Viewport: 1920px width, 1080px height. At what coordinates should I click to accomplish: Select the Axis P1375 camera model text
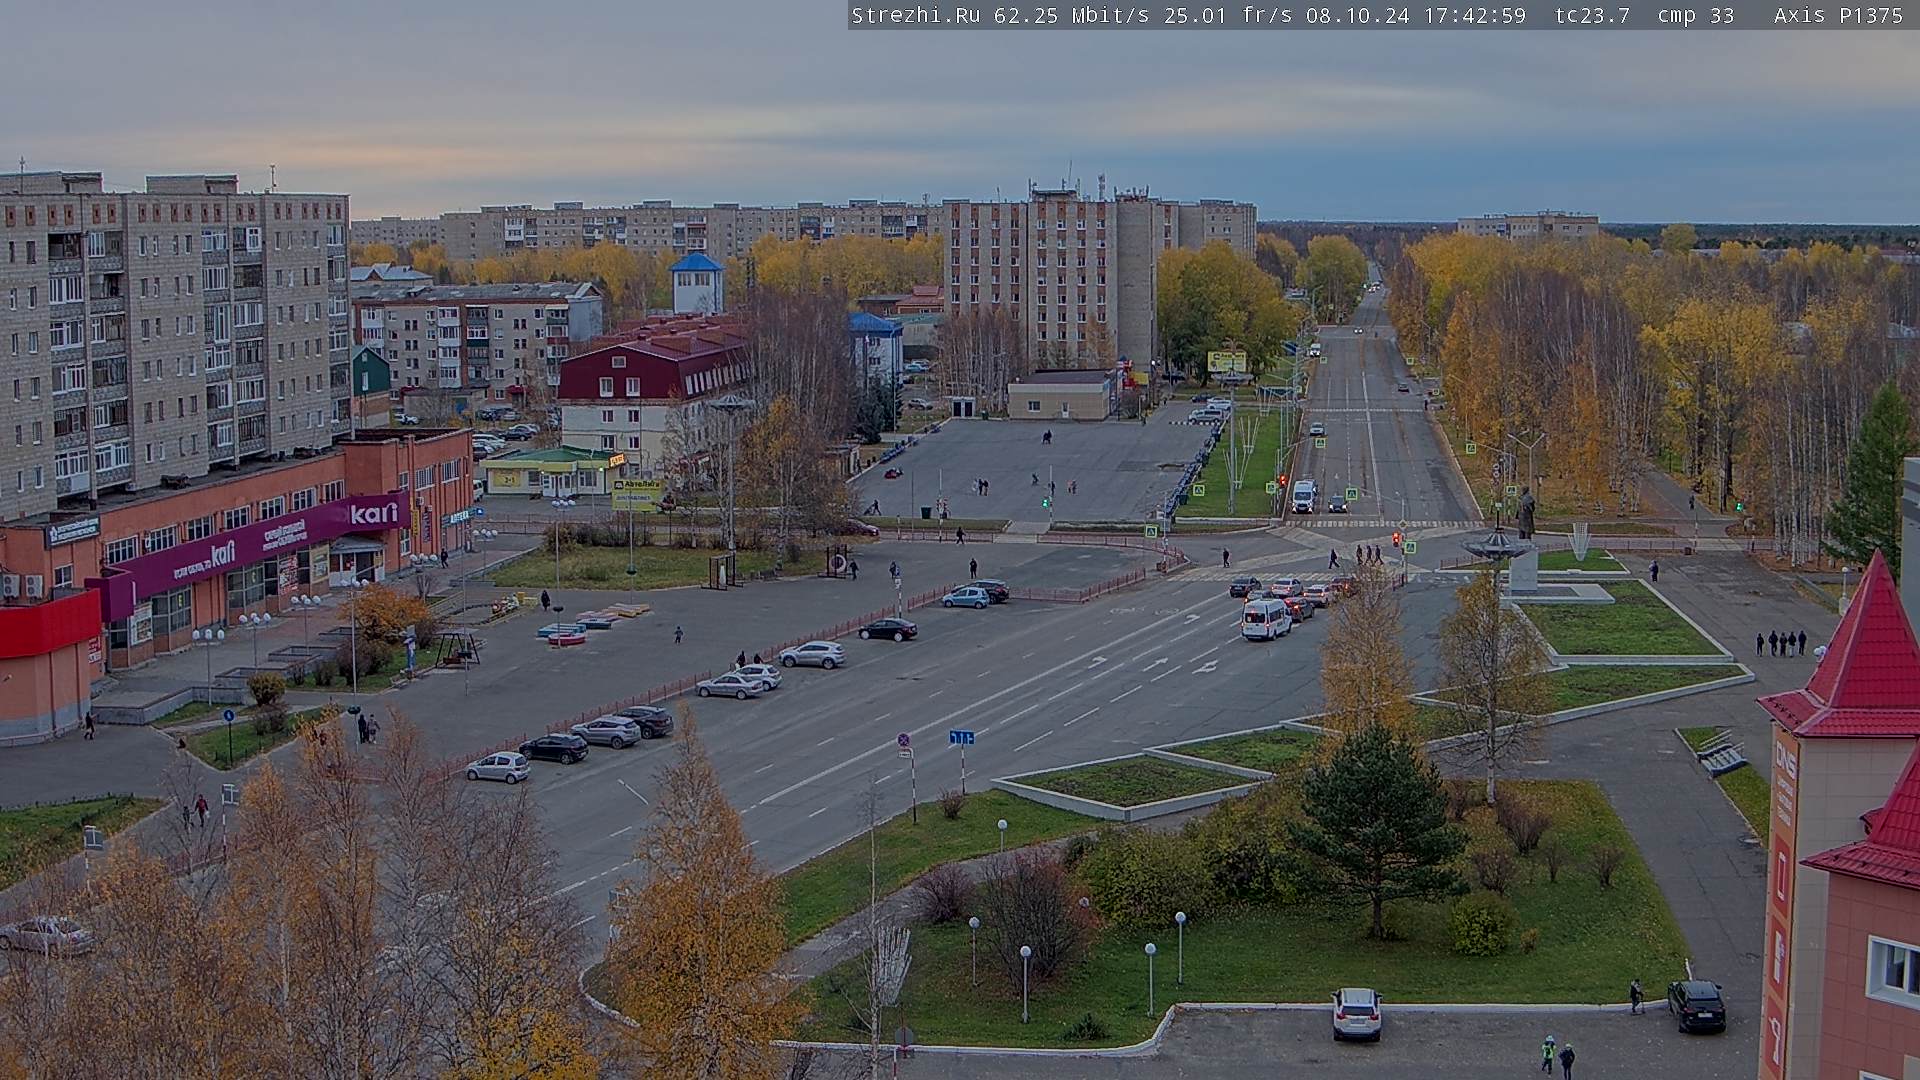pyautogui.click(x=1839, y=15)
